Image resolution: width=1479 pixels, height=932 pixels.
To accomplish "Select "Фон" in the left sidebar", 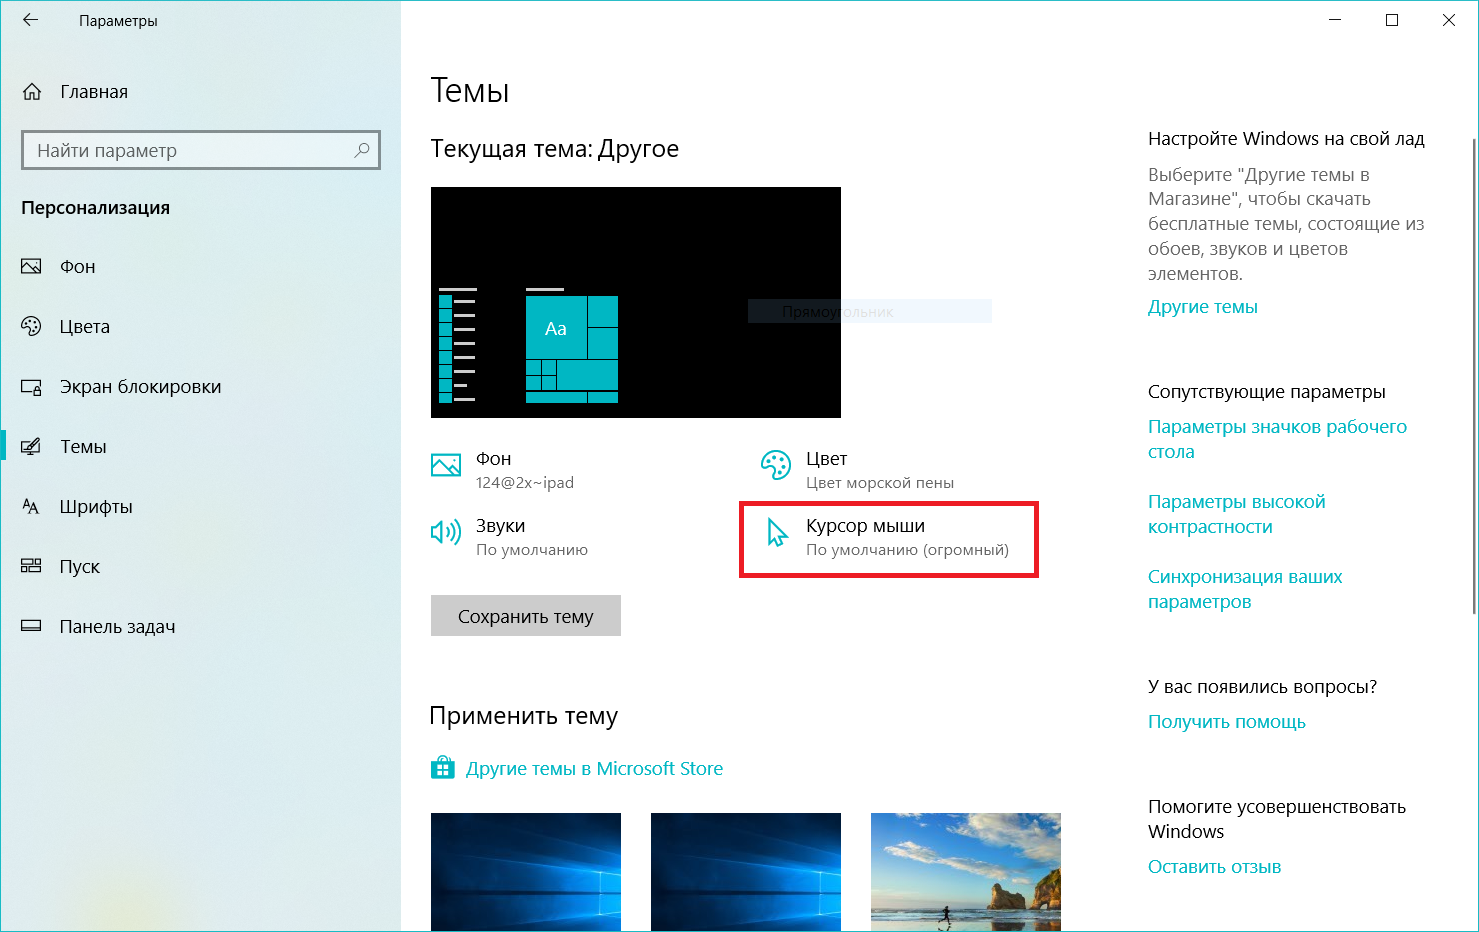I will point(80,266).
